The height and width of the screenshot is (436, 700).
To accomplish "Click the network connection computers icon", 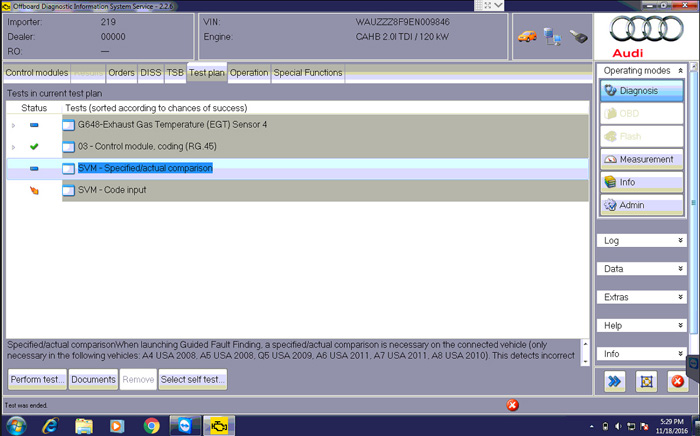I will [552, 37].
